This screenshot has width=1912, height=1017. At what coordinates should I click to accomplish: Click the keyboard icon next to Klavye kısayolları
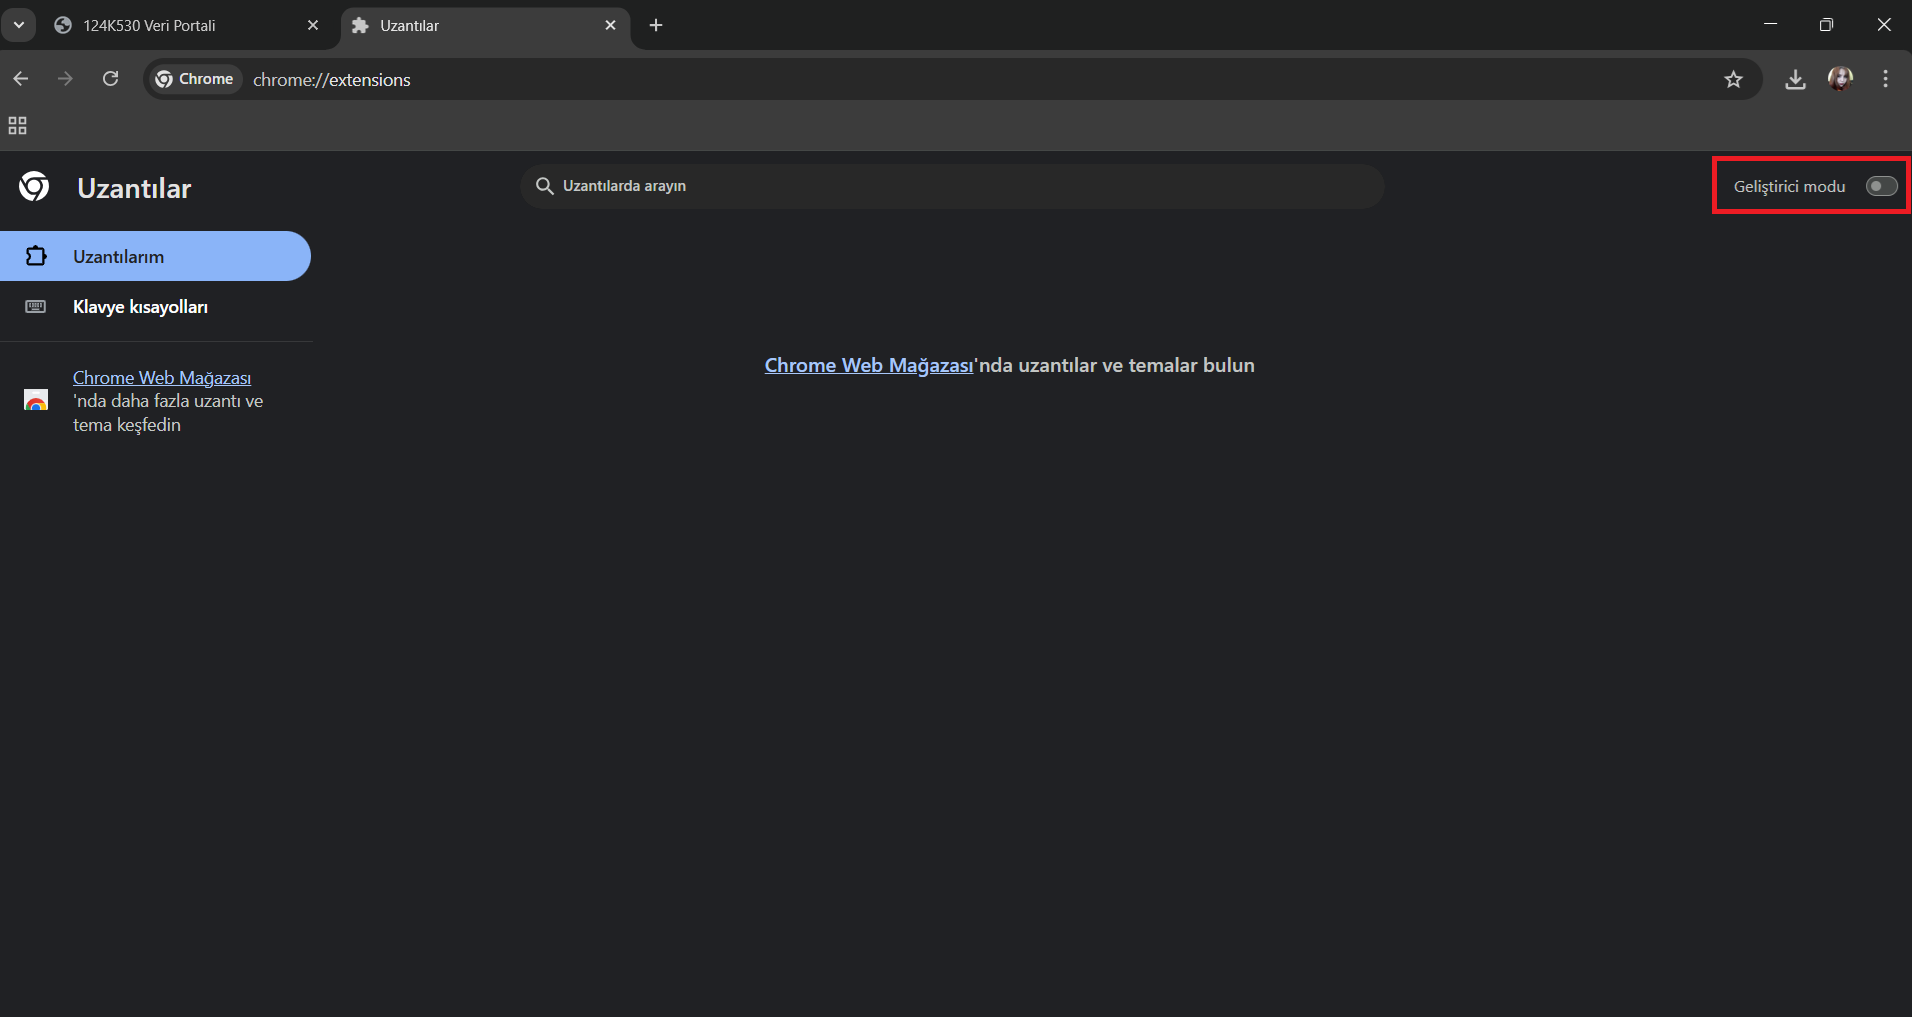(35, 307)
